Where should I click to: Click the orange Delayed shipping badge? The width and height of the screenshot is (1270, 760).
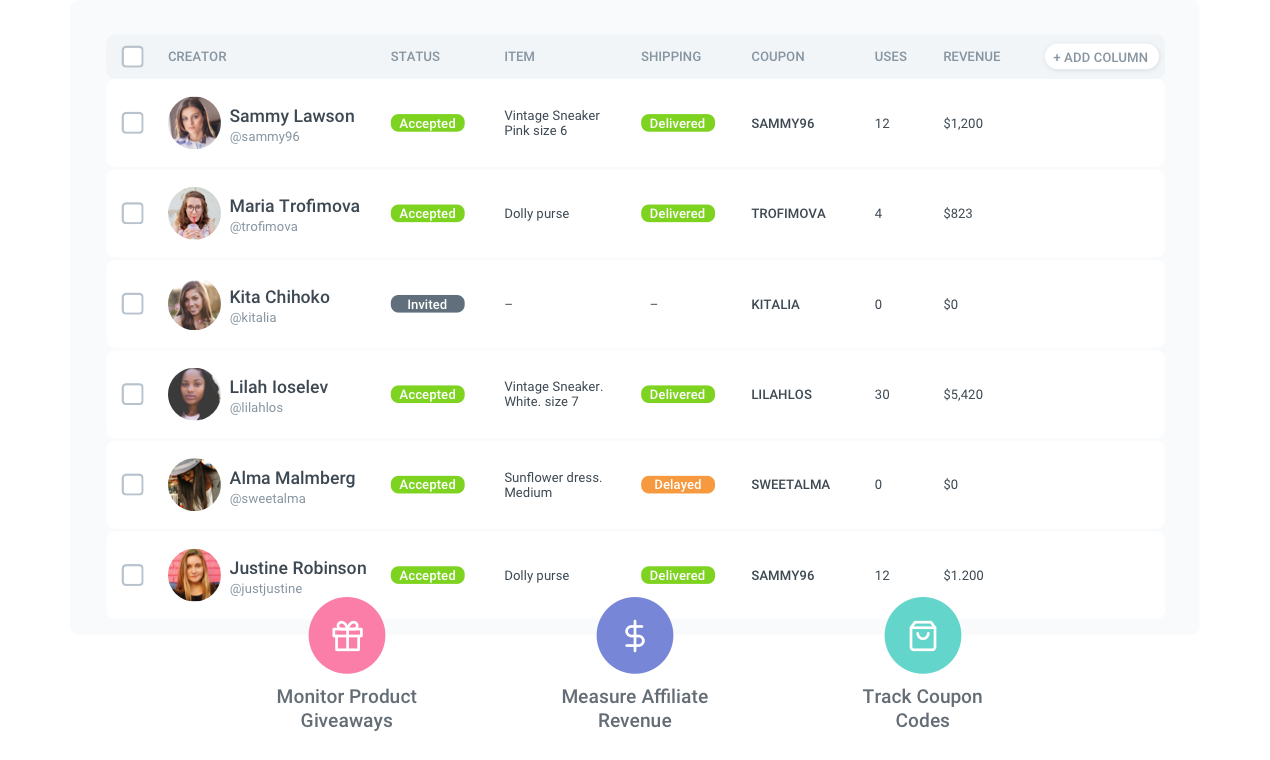coord(677,485)
